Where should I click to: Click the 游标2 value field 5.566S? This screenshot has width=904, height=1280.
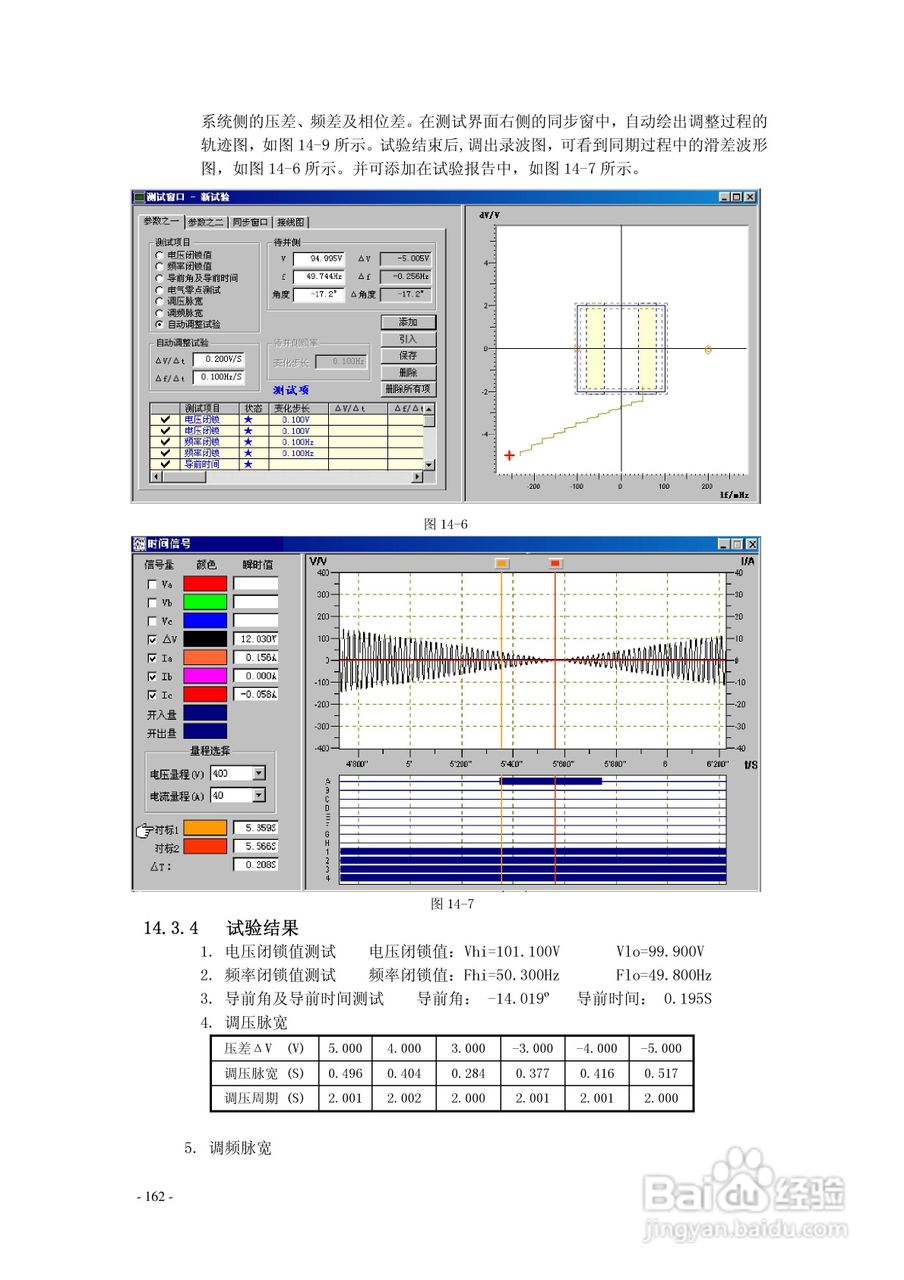[x=256, y=846]
